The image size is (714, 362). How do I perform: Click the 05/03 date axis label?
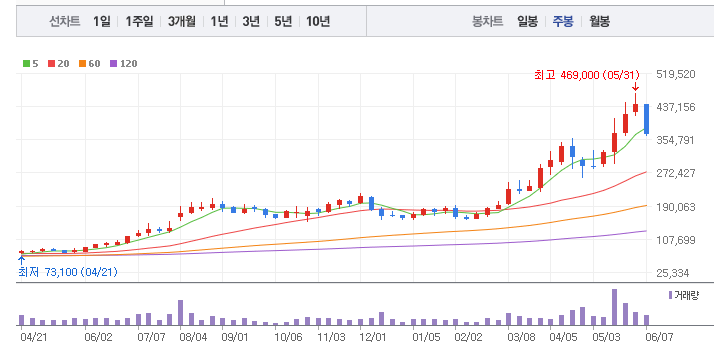point(606,337)
